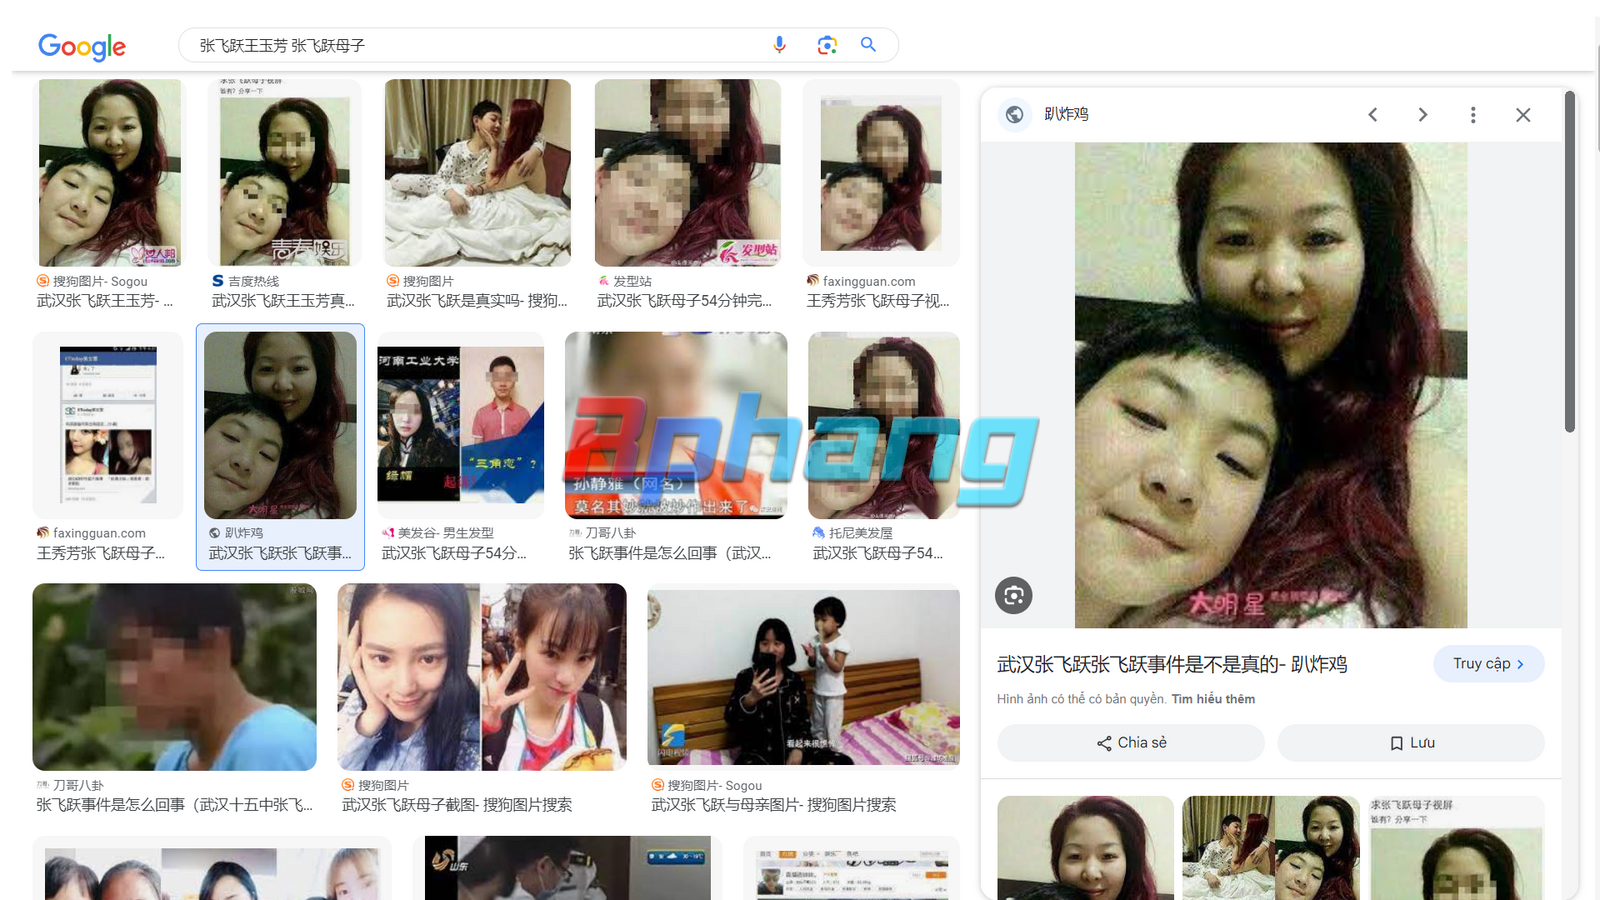This screenshot has height=900, width=1600.
Task: Open the thumbnail above the 吉度热线 source
Action: tap(285, 172)
